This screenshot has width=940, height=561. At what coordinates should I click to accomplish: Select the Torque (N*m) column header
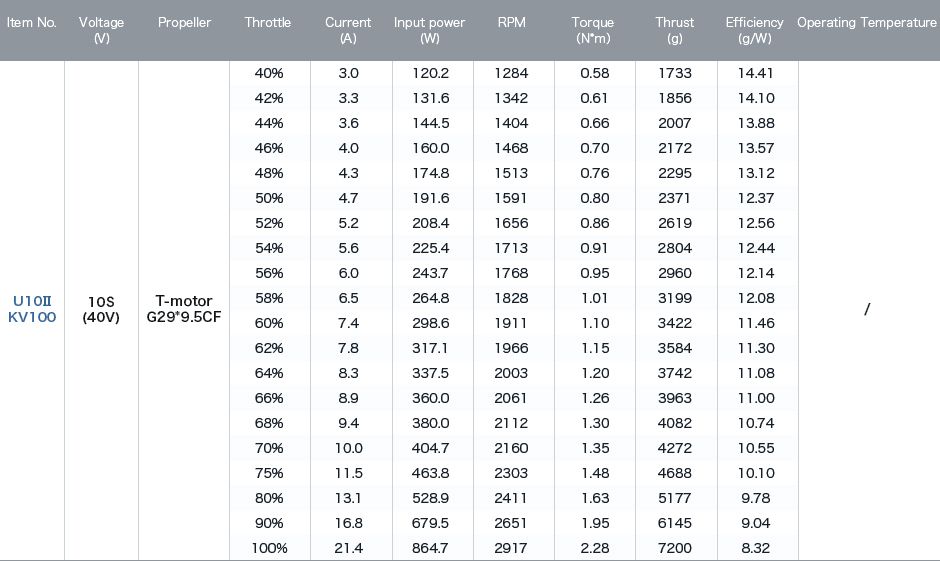click(593, 30)
